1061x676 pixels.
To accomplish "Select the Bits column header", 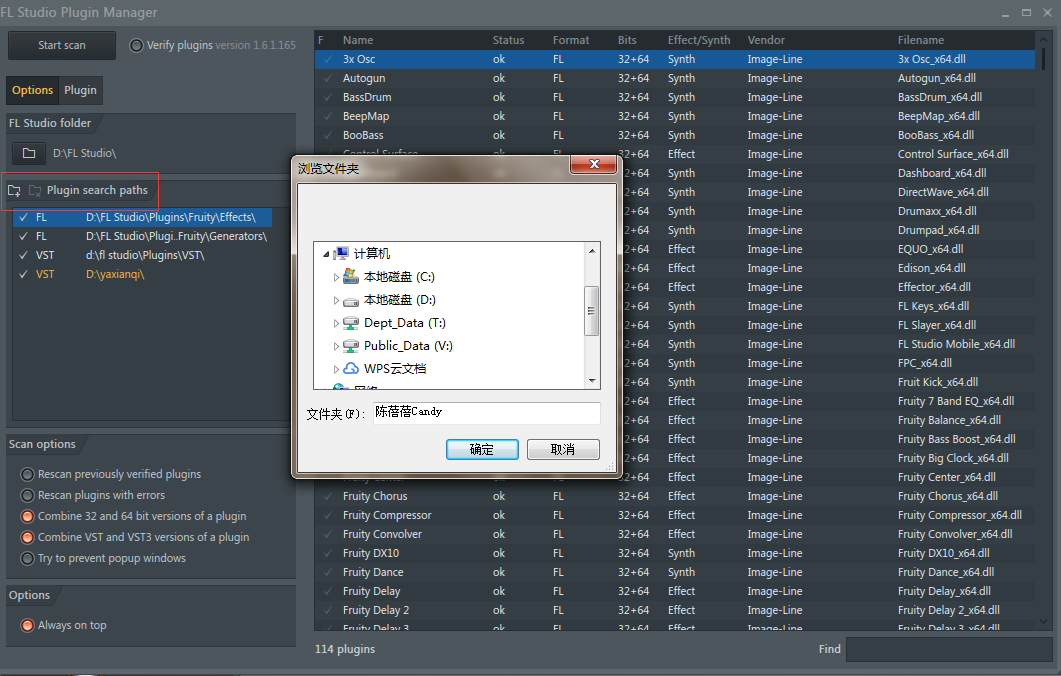I will click(627, 40).
